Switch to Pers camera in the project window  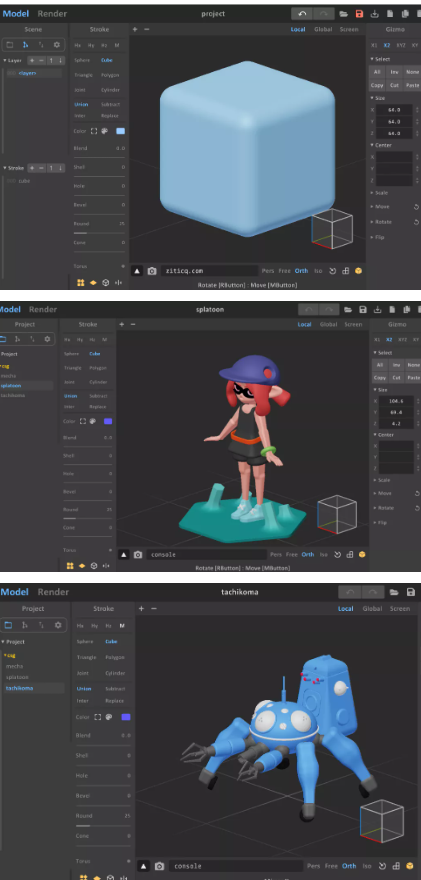pos(268,271)
